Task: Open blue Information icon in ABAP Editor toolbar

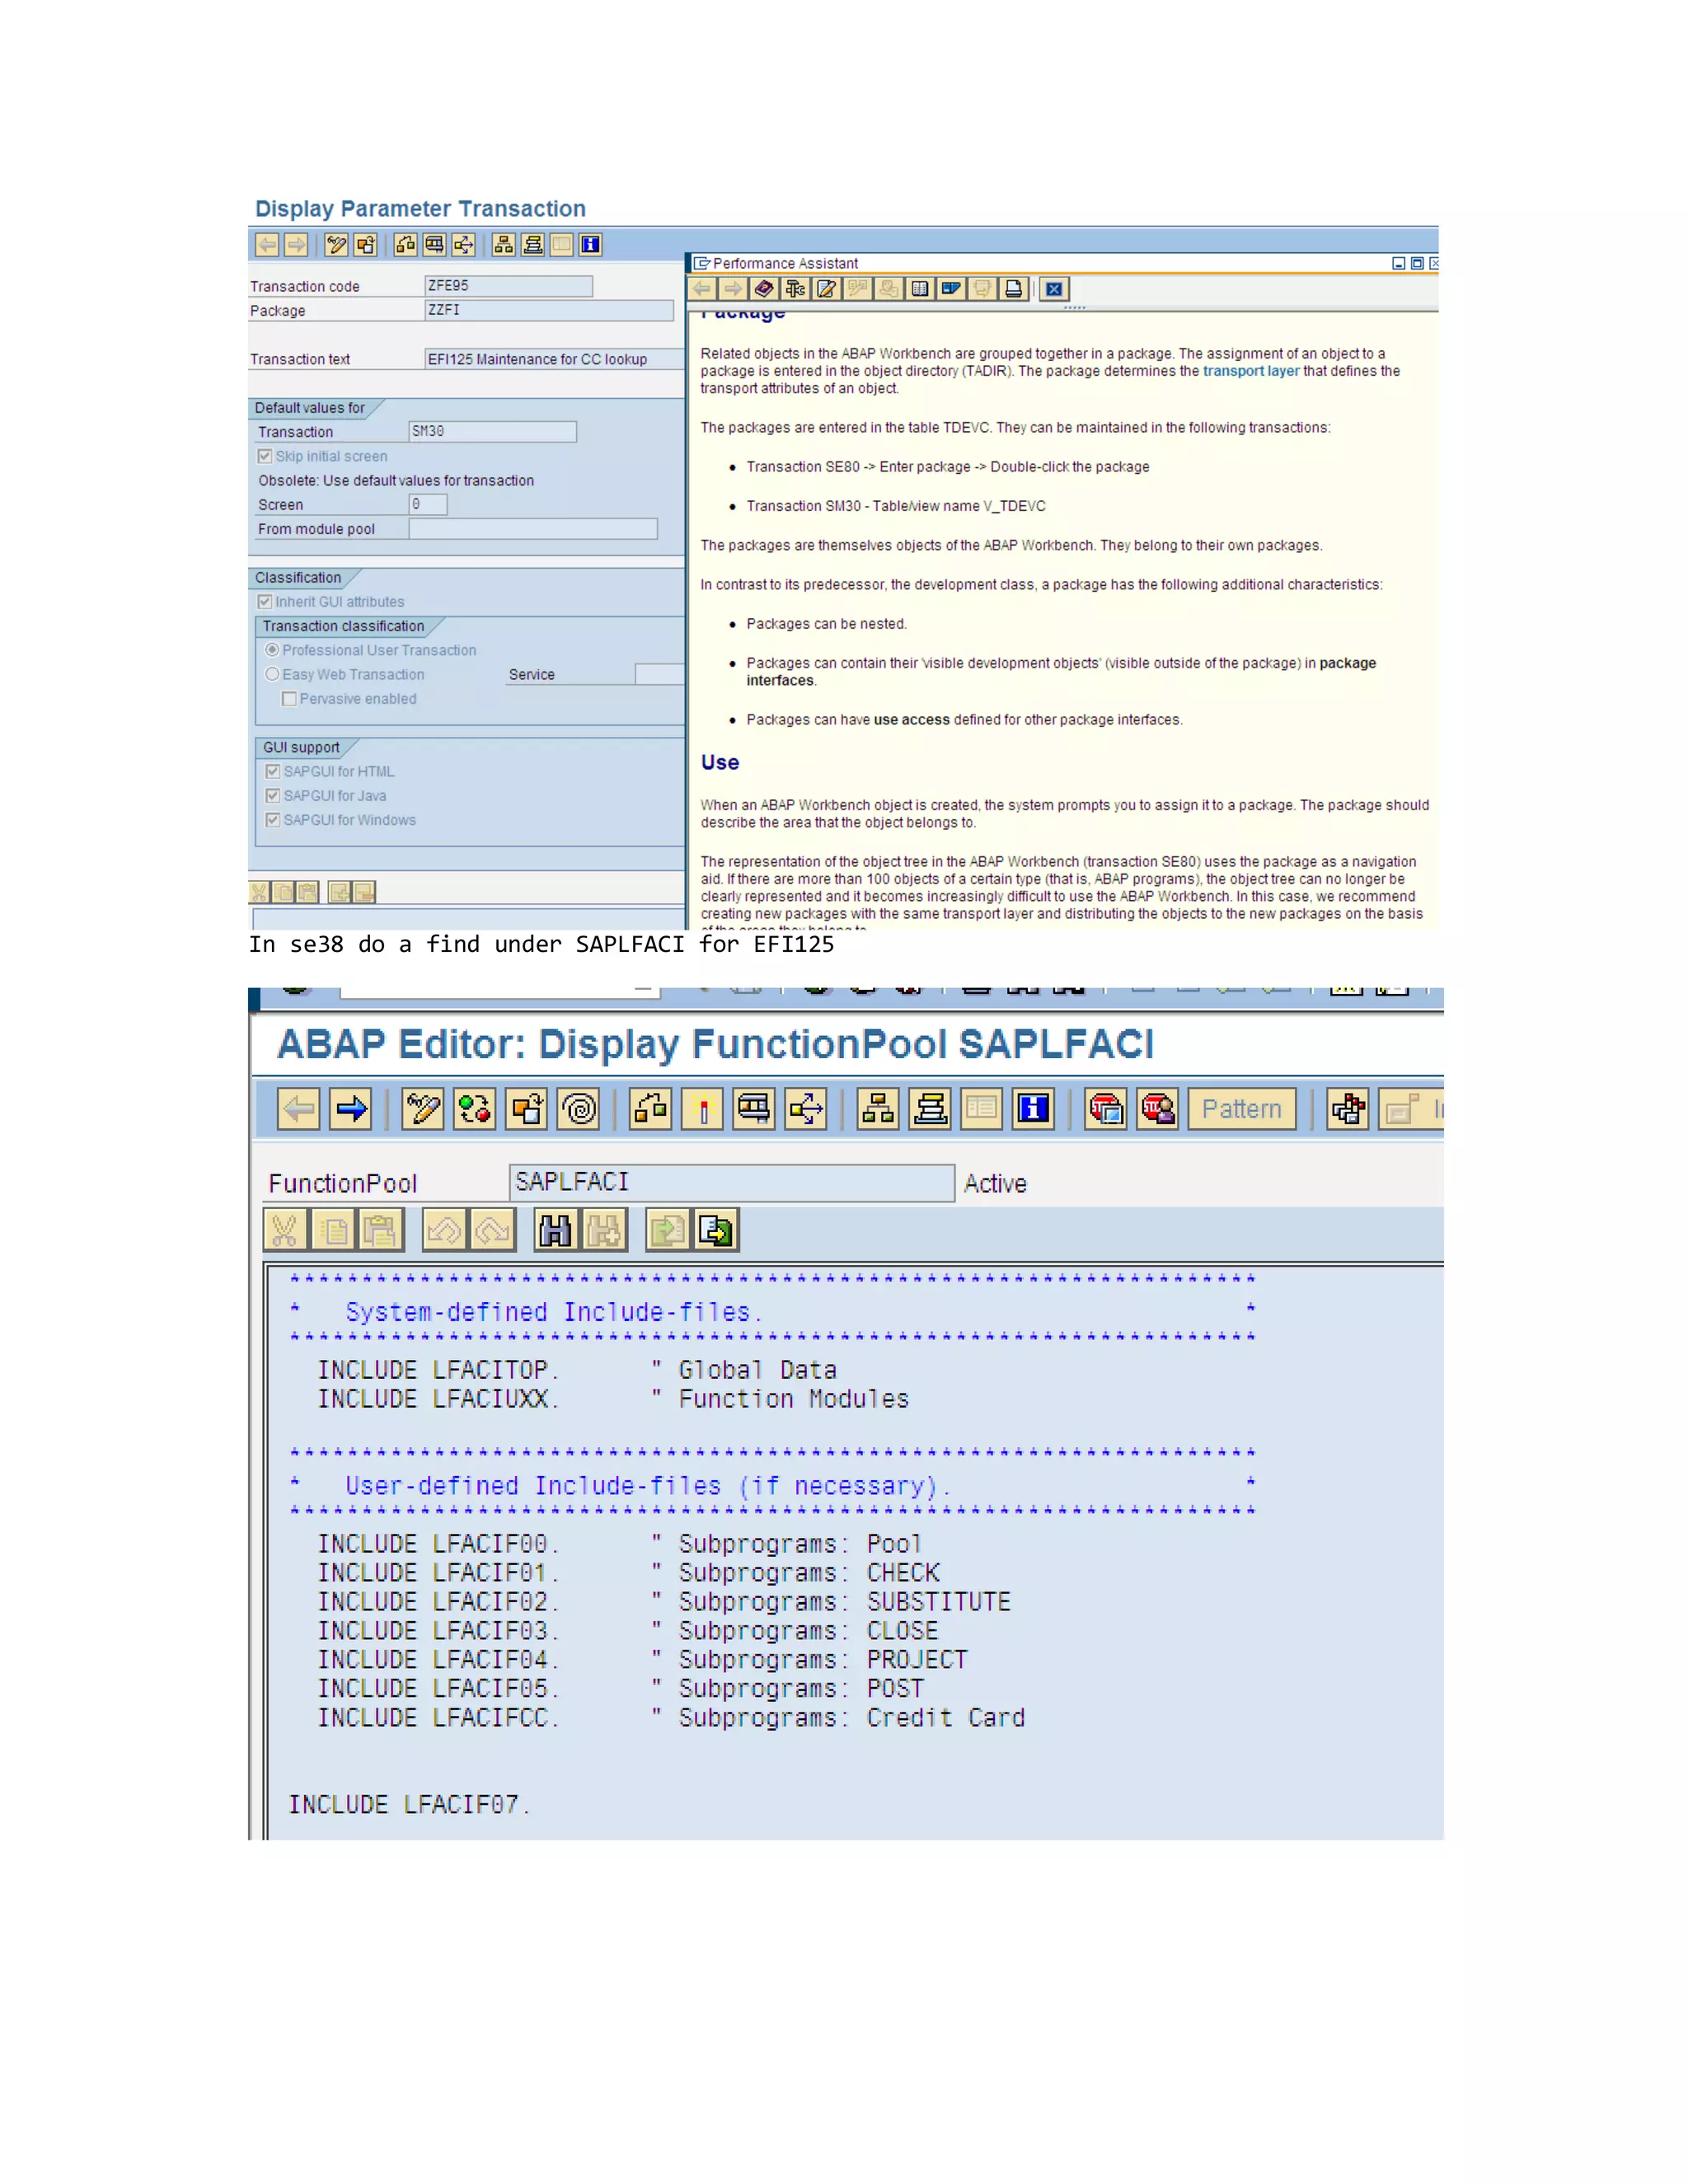Action: tap(1034, 1109)
